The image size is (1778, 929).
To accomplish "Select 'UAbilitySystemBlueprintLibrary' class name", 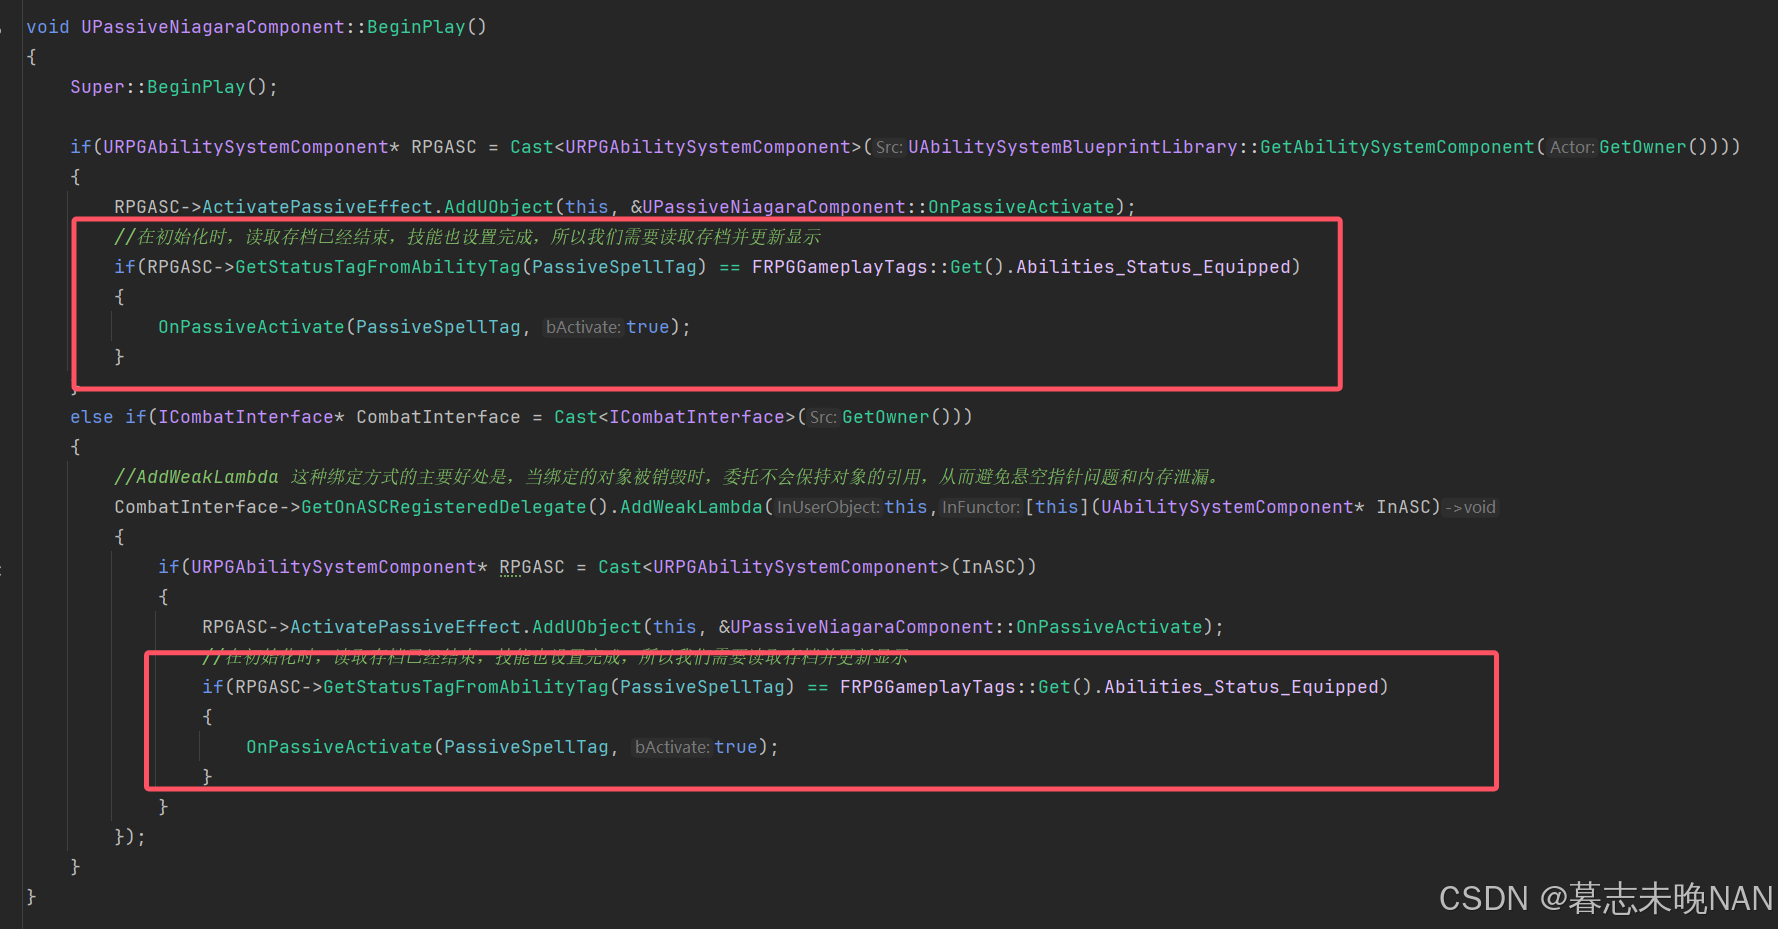I will point(1073,147).
